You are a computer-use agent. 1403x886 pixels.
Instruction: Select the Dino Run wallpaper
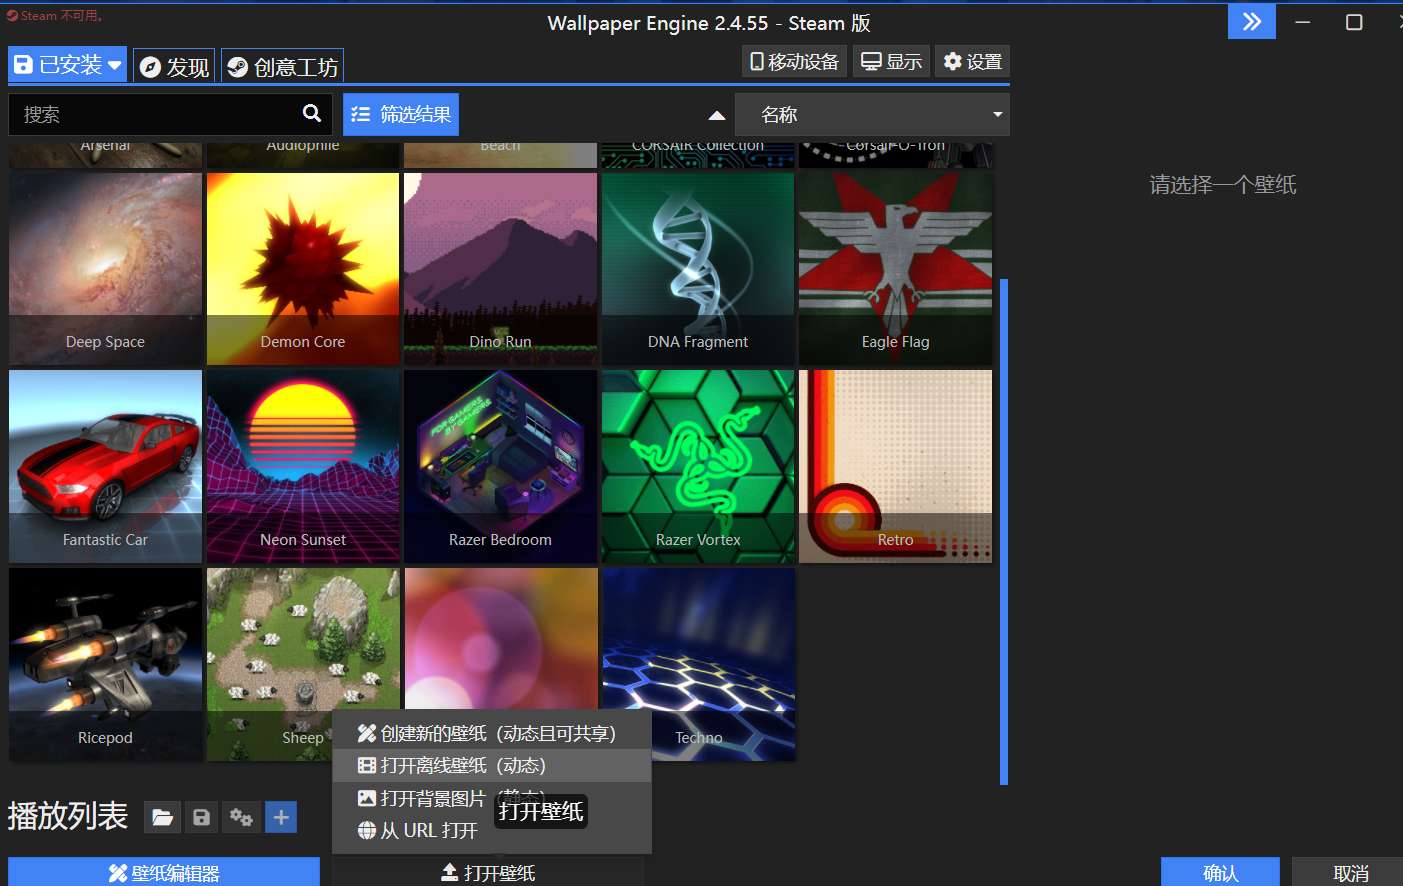pyautogui.click(x=500, y=269)
